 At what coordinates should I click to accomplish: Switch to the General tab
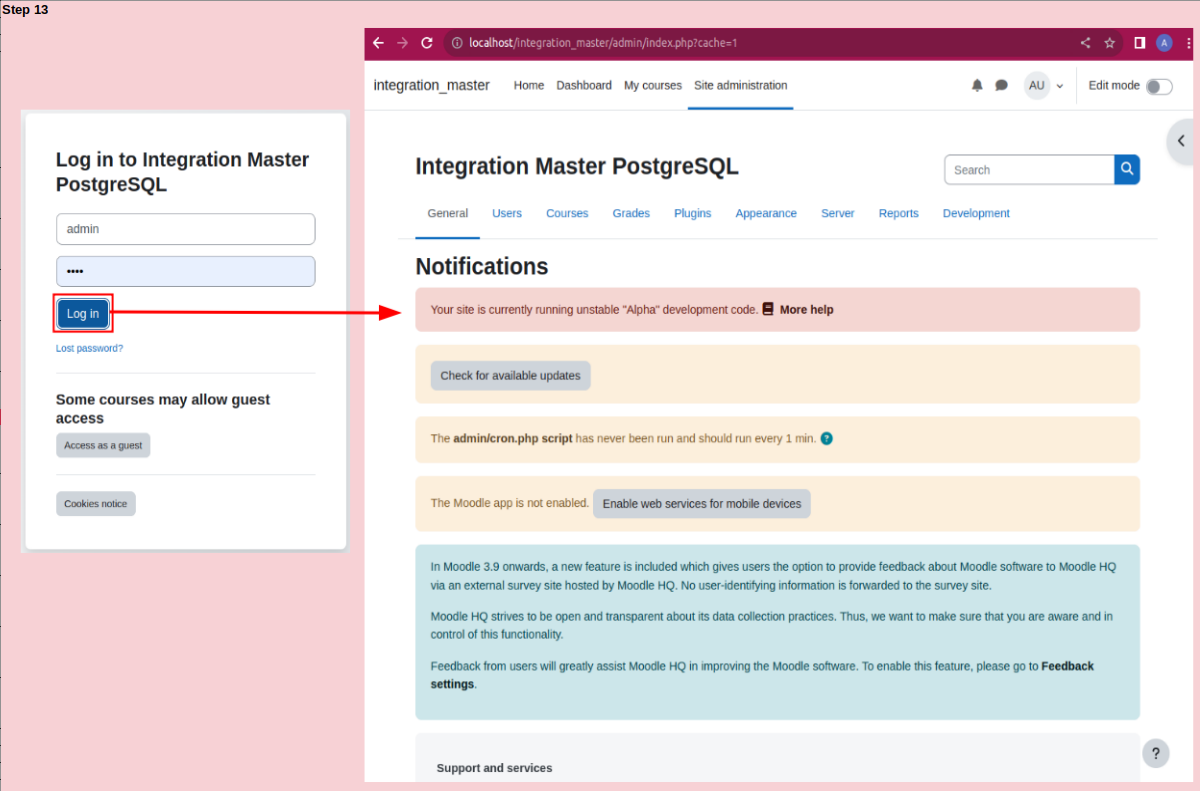pyautogui.click(x=448, y=214)
